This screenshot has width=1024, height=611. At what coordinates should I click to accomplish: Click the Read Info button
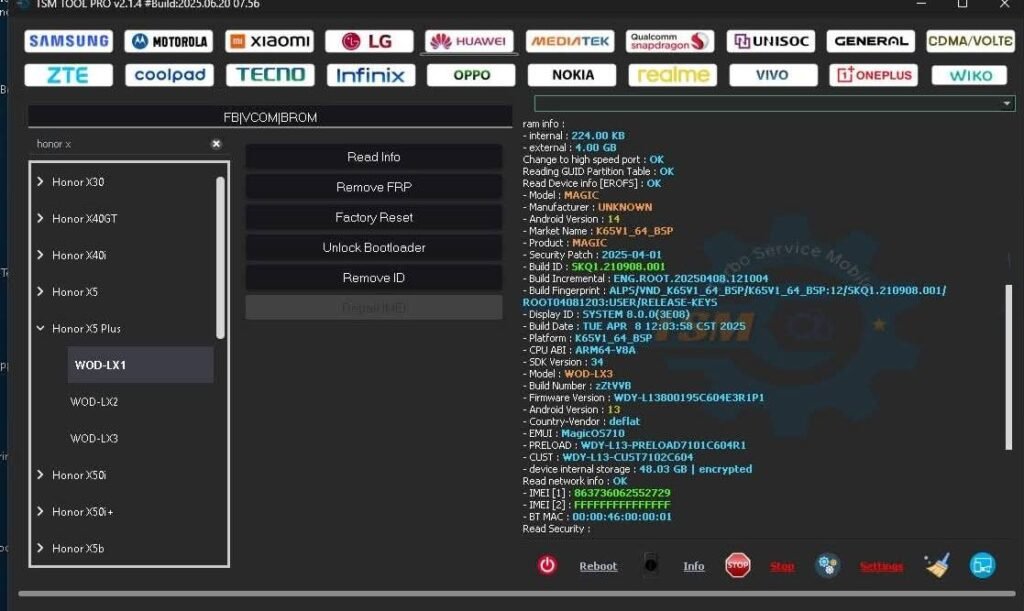tap(374, 157)
